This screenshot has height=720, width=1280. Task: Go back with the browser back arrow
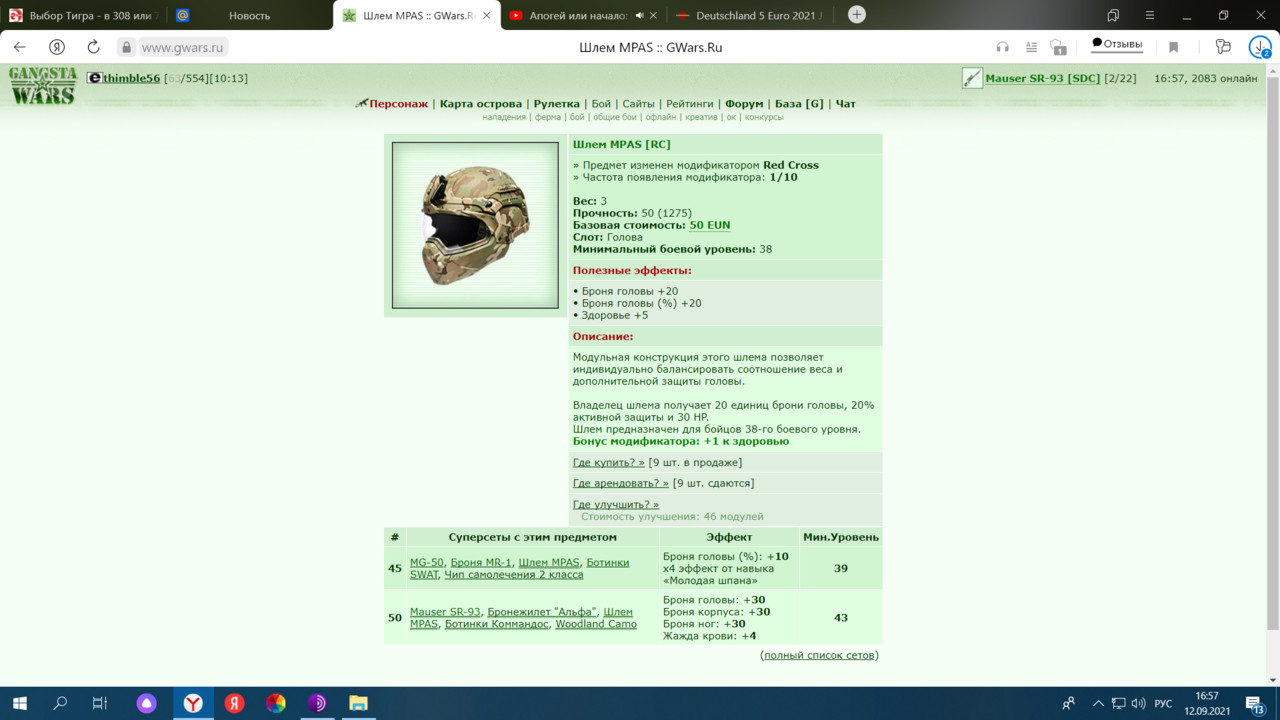click(19, 47)
